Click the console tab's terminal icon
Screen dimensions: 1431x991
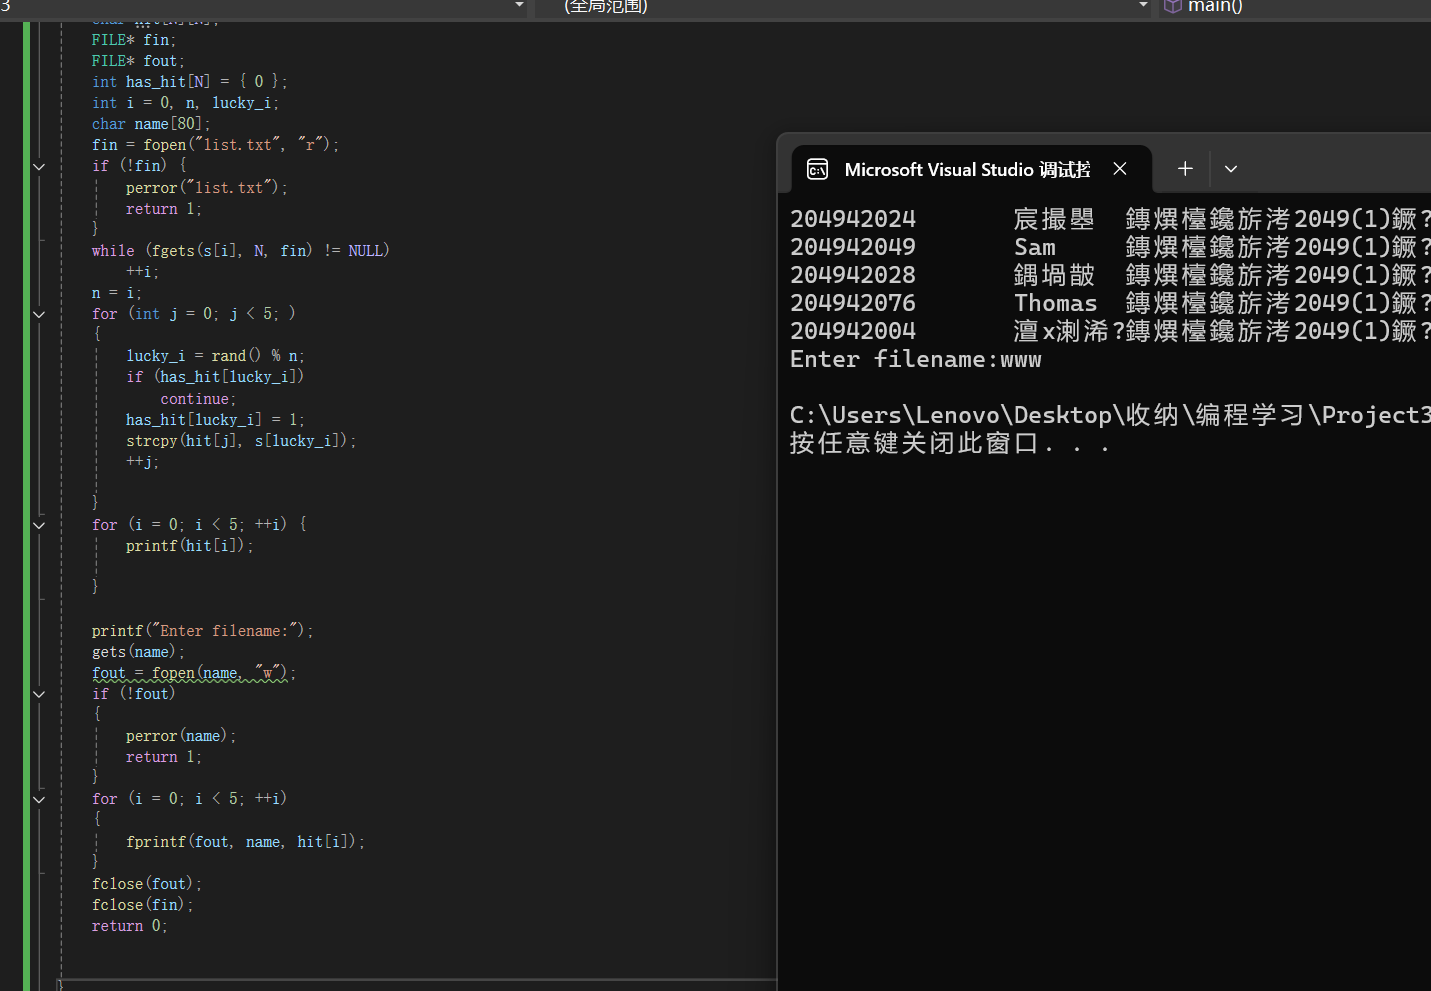[817, 169]
